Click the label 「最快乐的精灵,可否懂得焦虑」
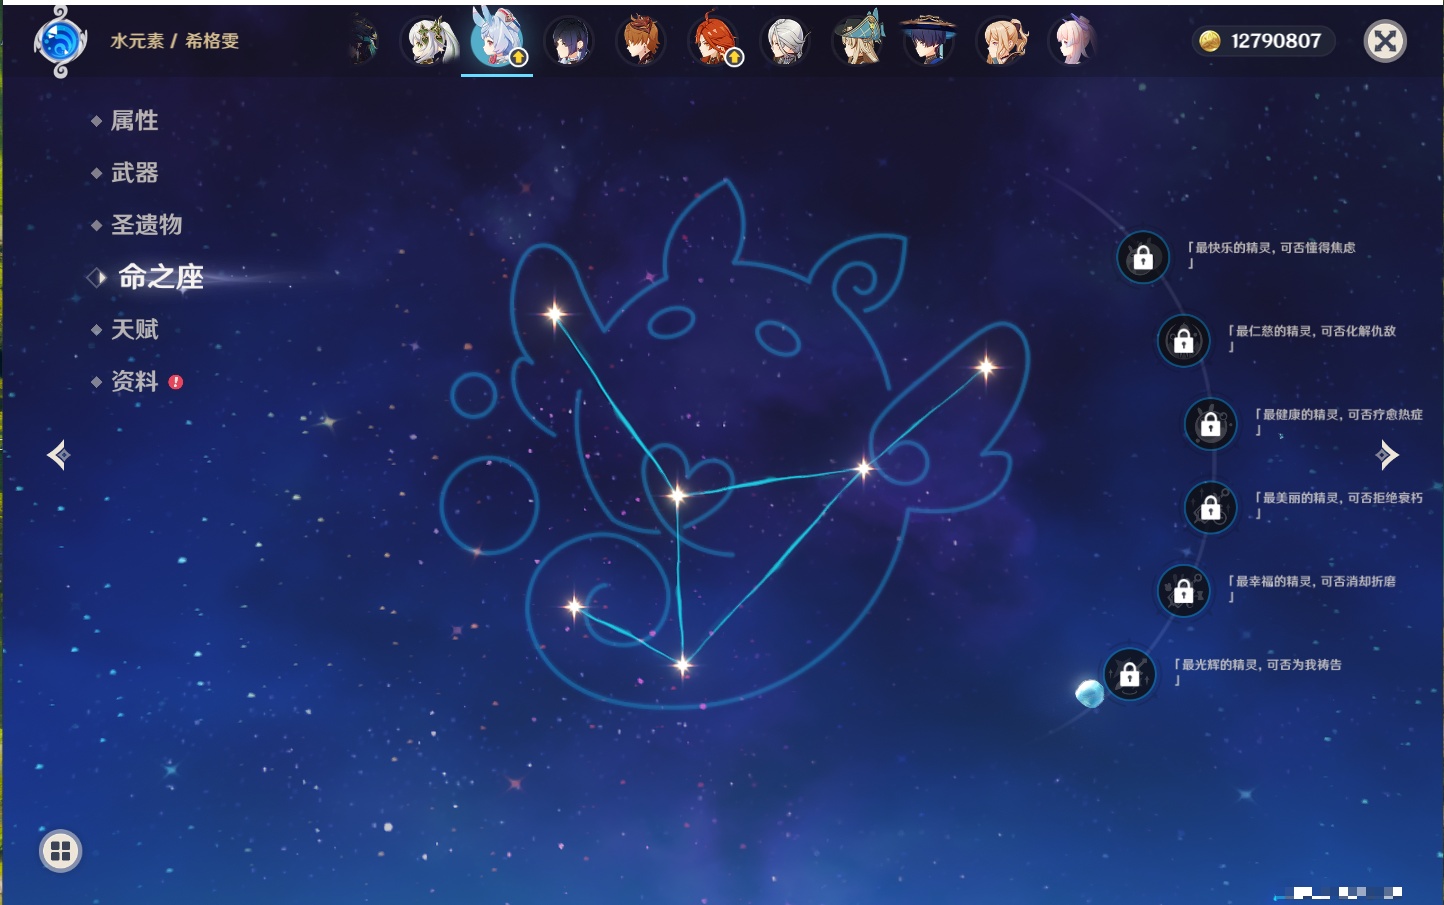This screenshot has width=1444, height=905. 1271,255
